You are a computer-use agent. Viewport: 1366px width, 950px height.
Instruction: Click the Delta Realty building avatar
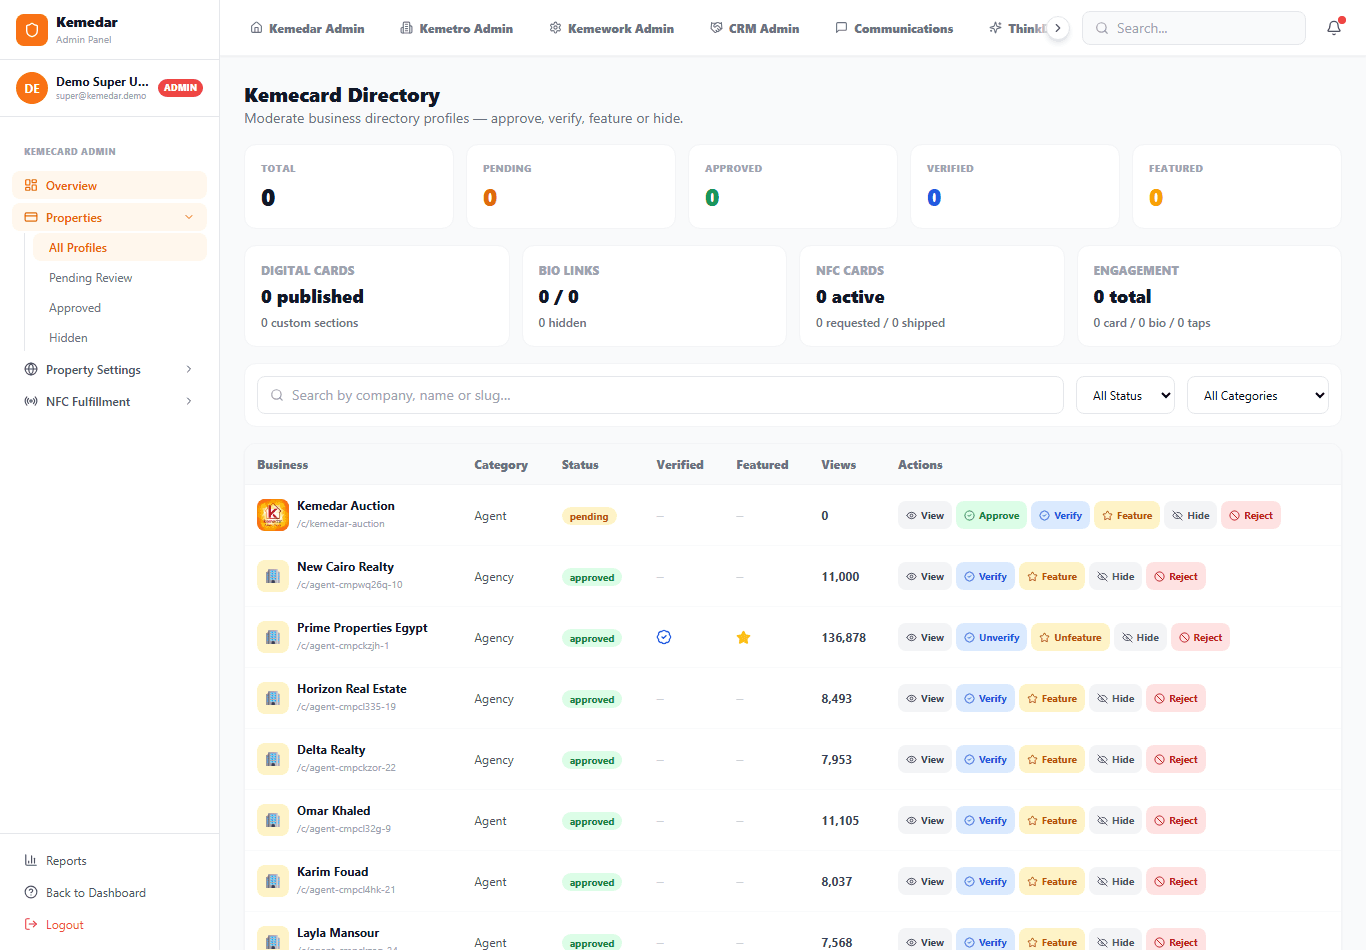pos(273,759)
